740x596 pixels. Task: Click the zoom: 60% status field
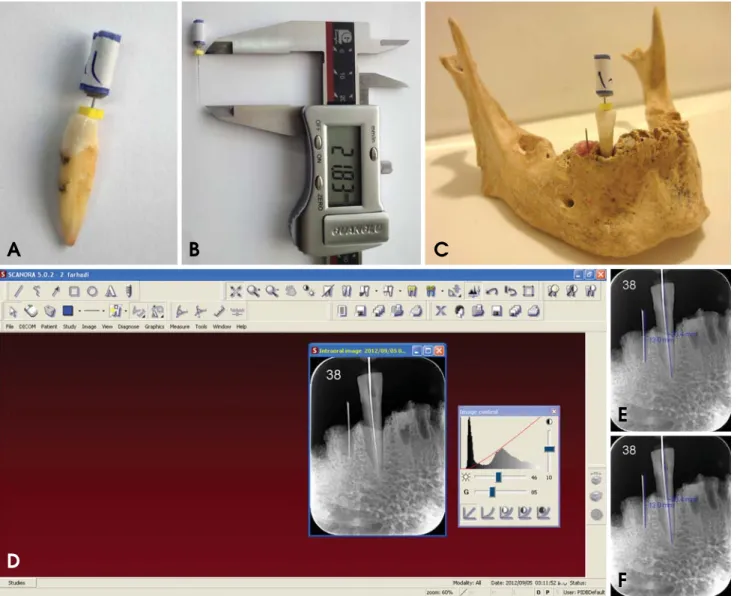[x=439, y=592]
